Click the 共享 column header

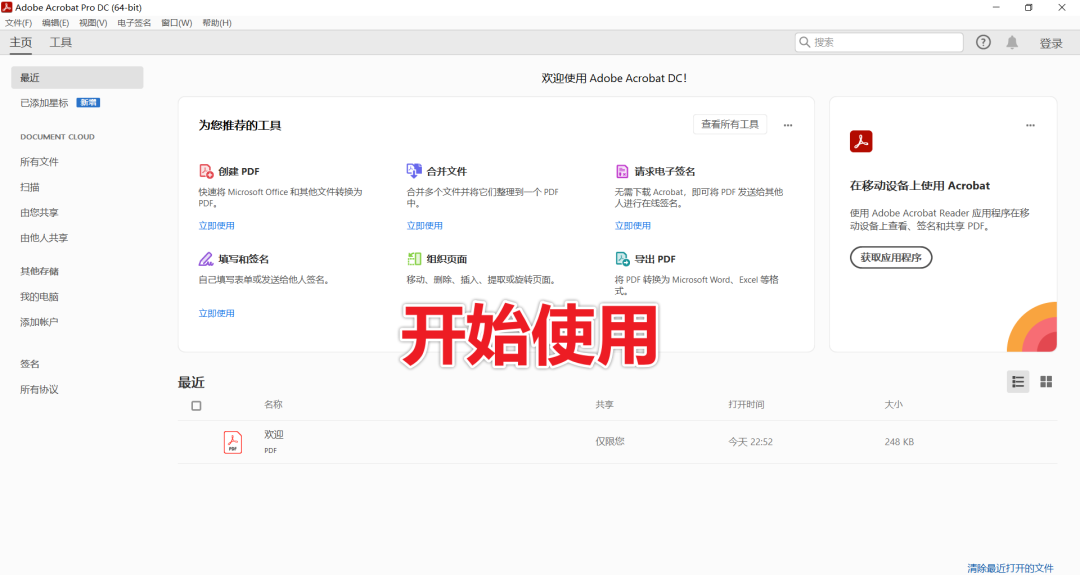[605, 405]
